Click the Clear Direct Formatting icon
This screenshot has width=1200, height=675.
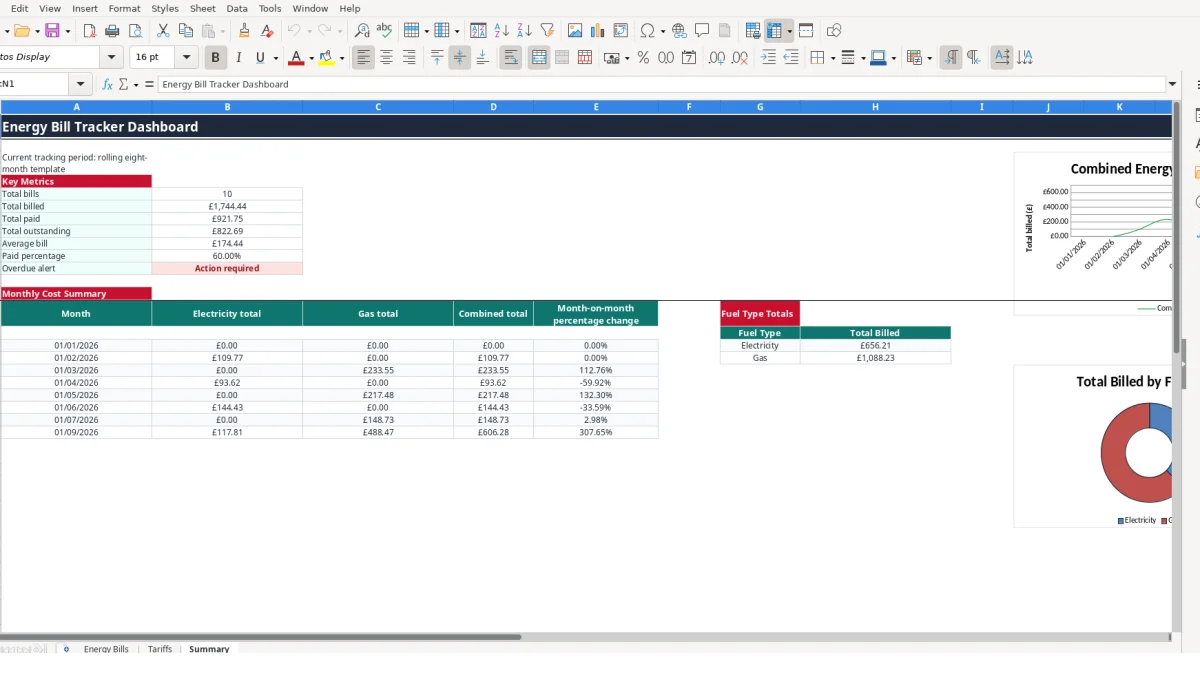pyautogui.click(x=267, y=31)
